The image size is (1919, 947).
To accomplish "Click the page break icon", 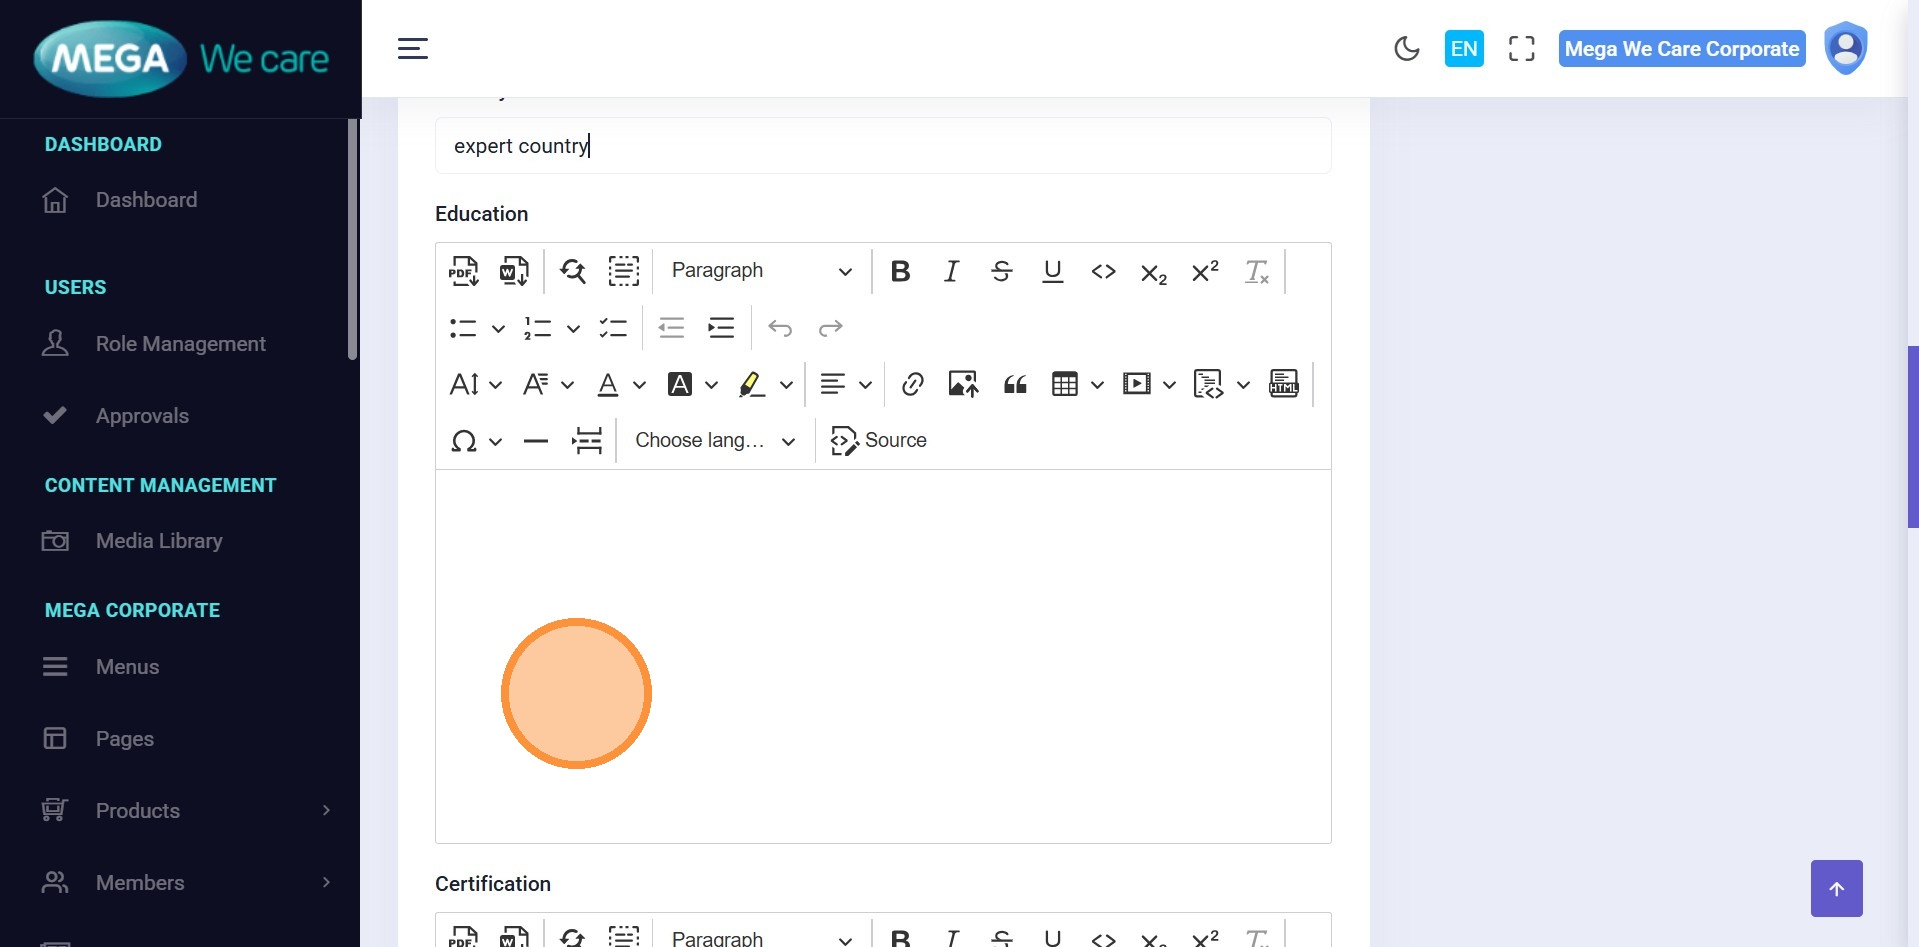I will (587, 441).
